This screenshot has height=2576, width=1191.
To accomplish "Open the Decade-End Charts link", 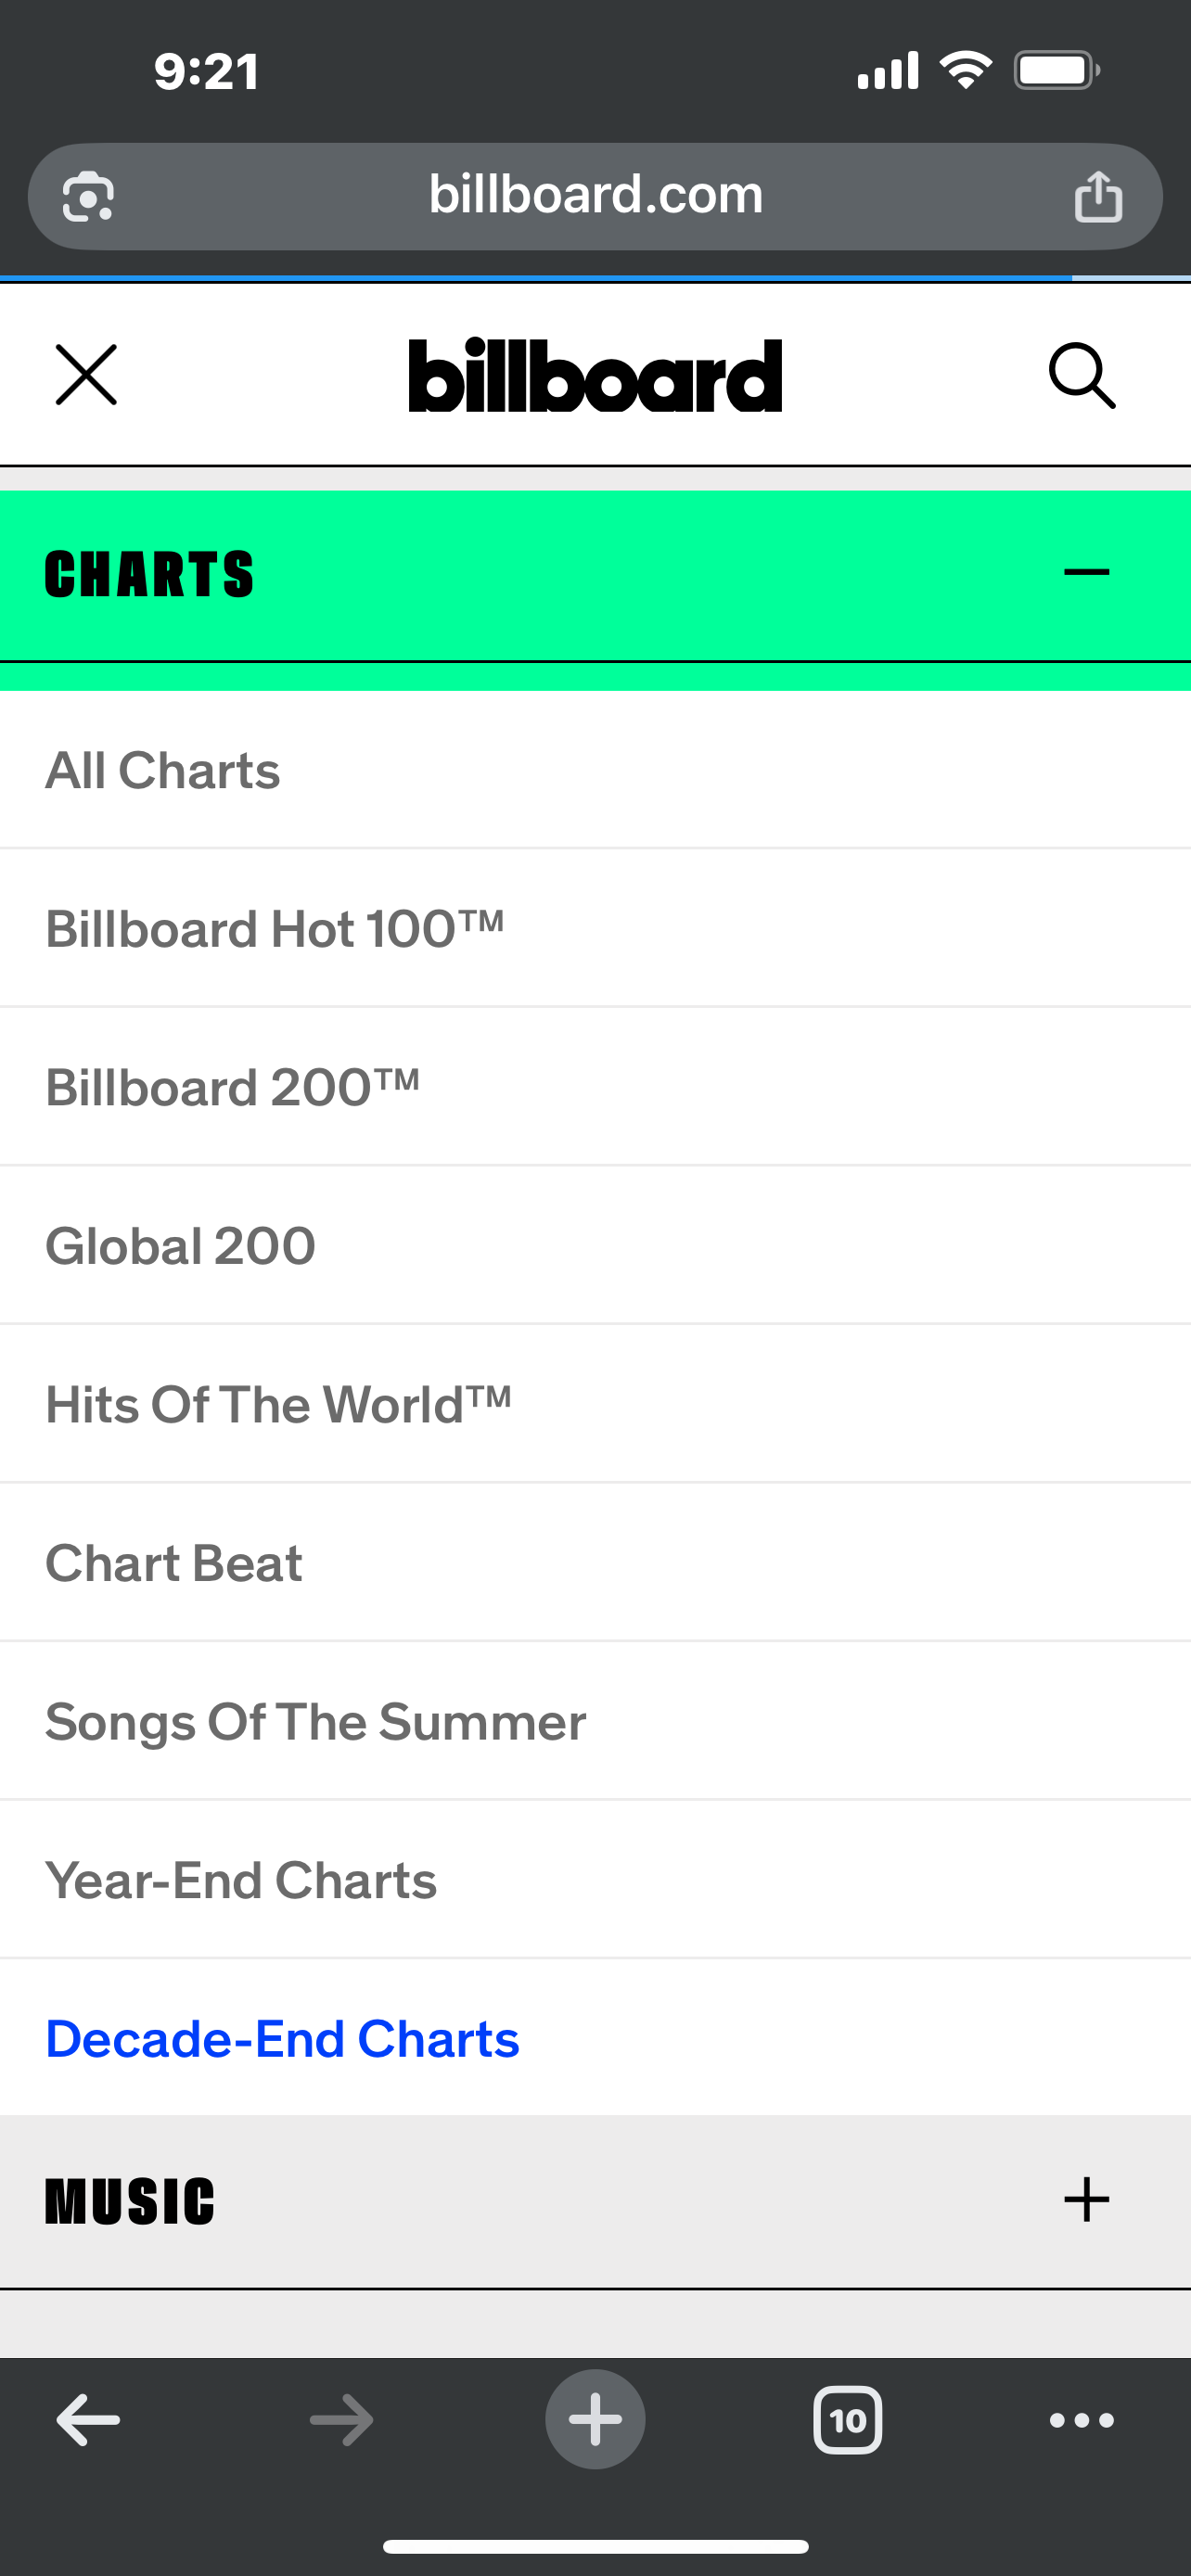I will tap(283, 2039).
